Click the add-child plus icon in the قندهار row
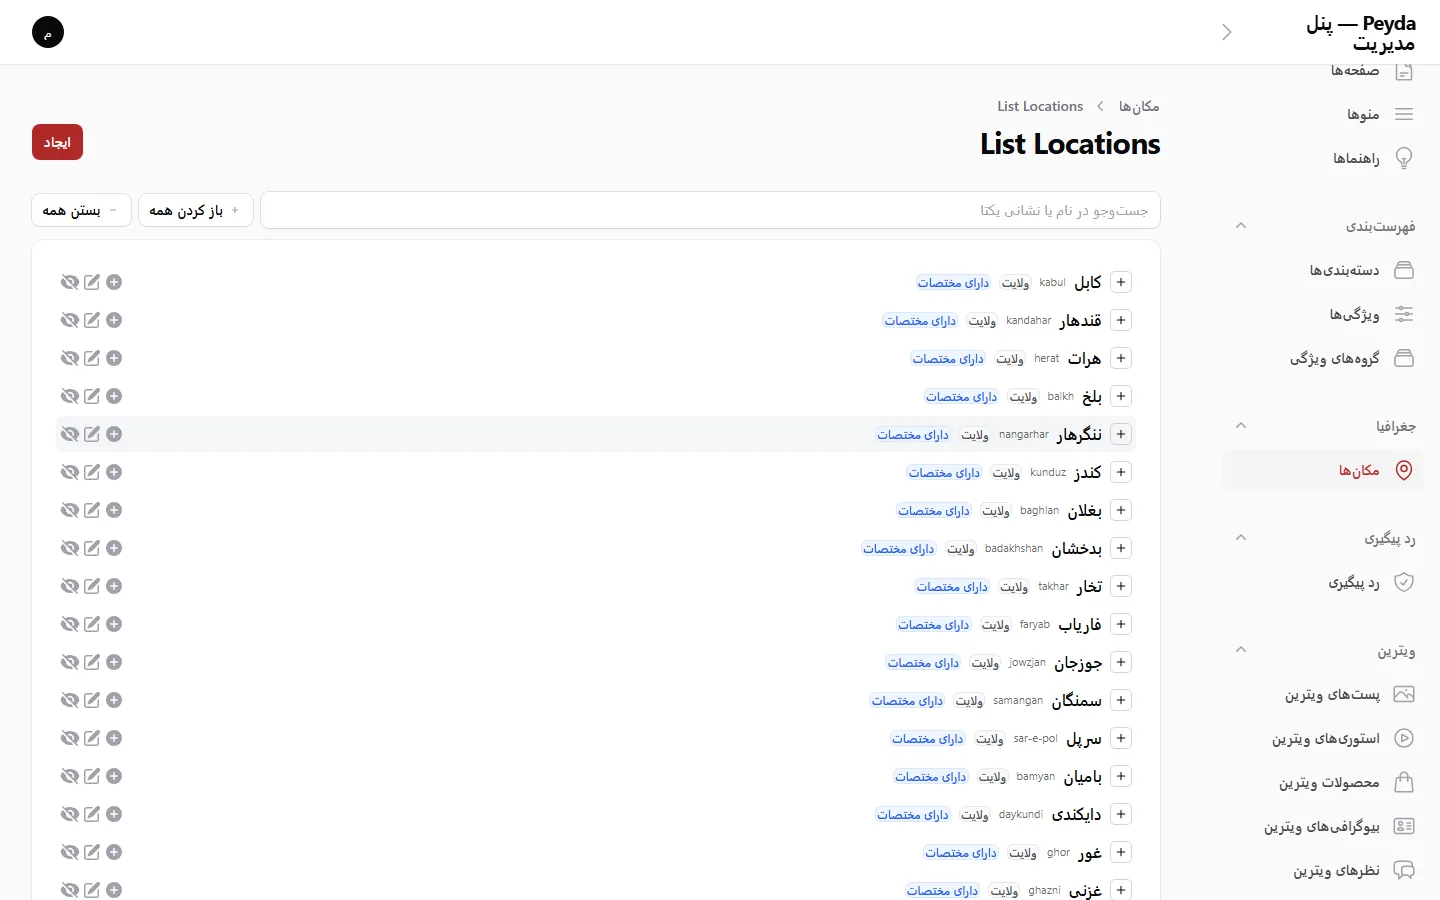The width and height of the screenshot is (1440, 900). point(114,320)
